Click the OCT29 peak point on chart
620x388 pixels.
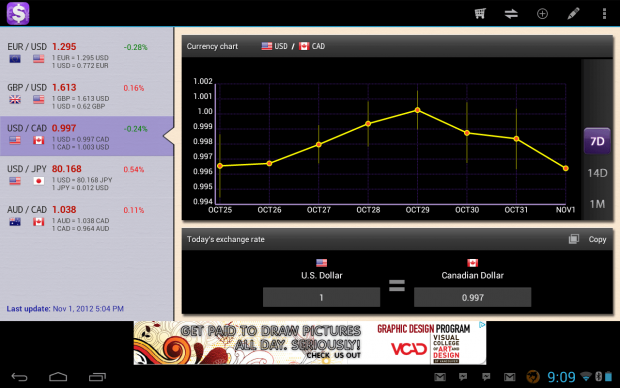pos(417,110)
